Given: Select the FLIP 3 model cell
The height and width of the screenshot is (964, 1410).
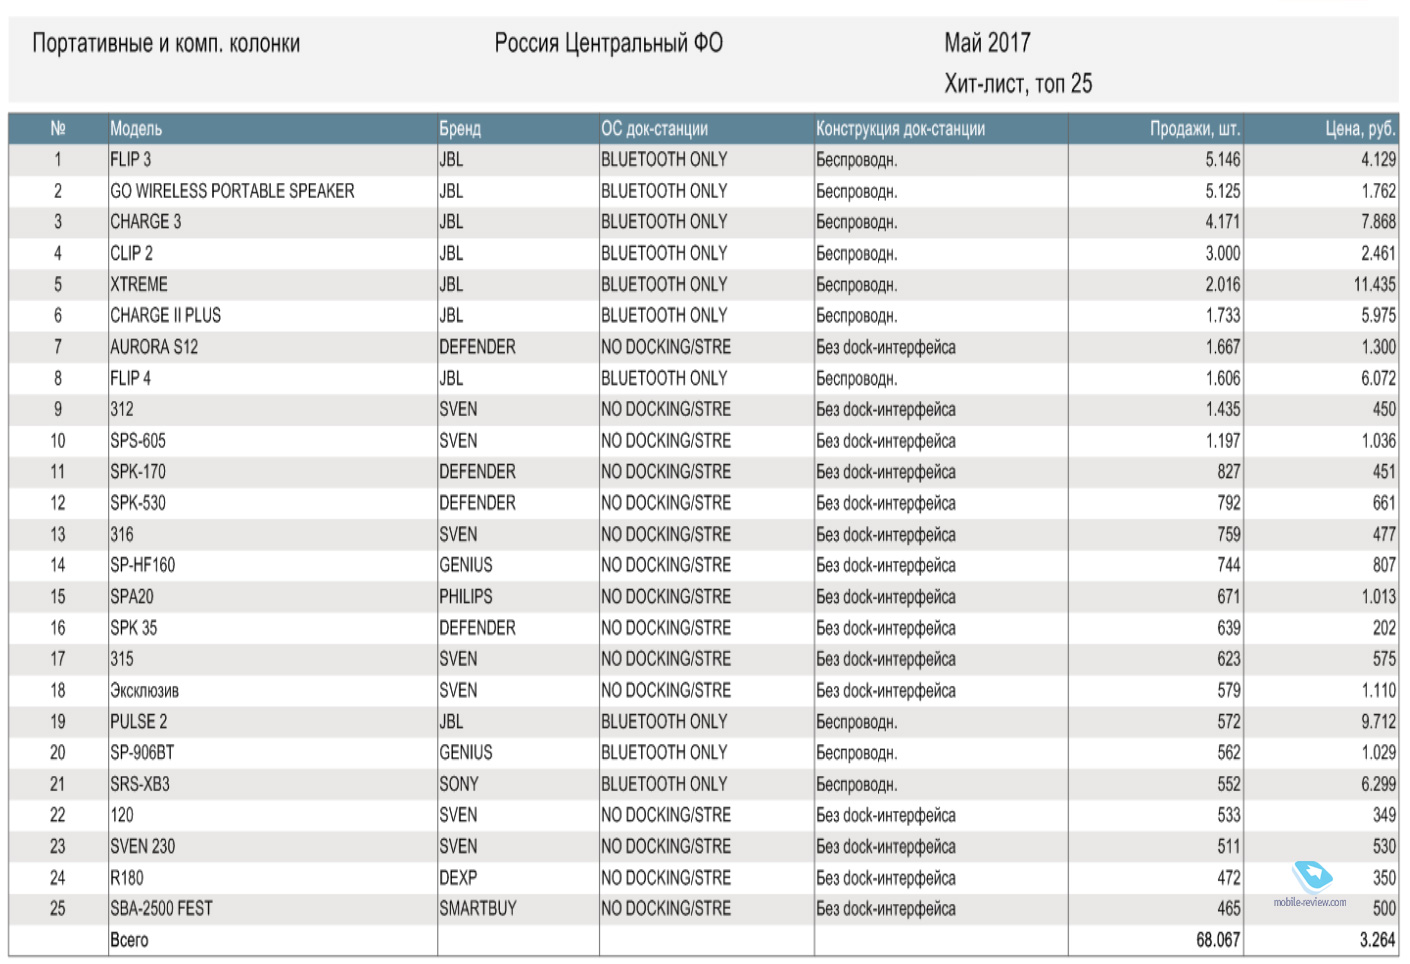Looking at the screenshot, I should (x=131, y=159).
